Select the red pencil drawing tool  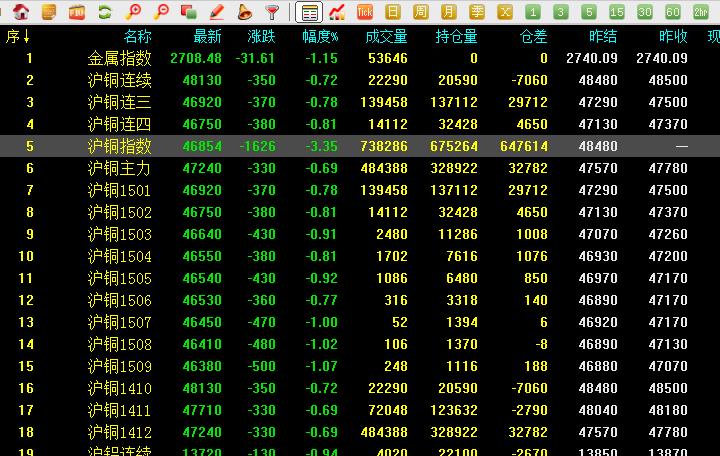(217, 12)
